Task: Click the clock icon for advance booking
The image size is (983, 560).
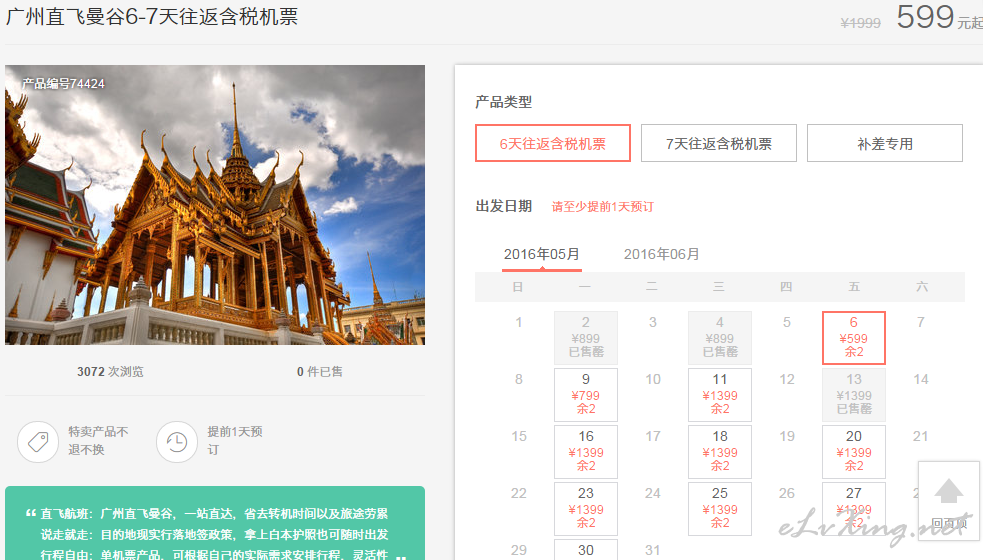Action: pos(177,441)
